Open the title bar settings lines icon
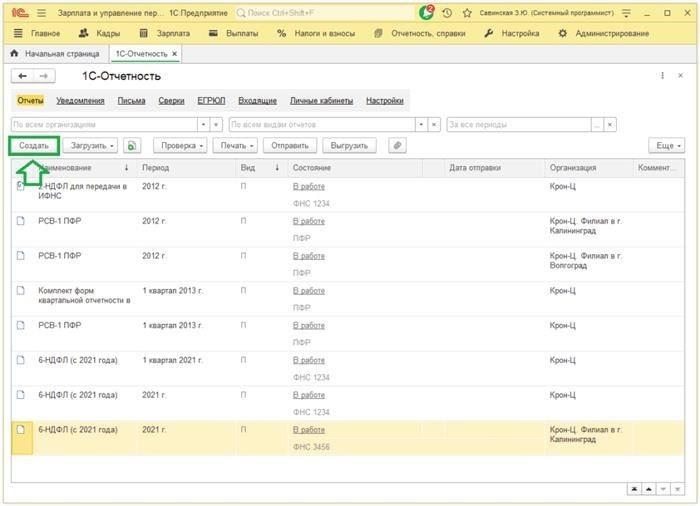Screen dimensions: 700x506 pyautogui.click(x=626, y=13)
